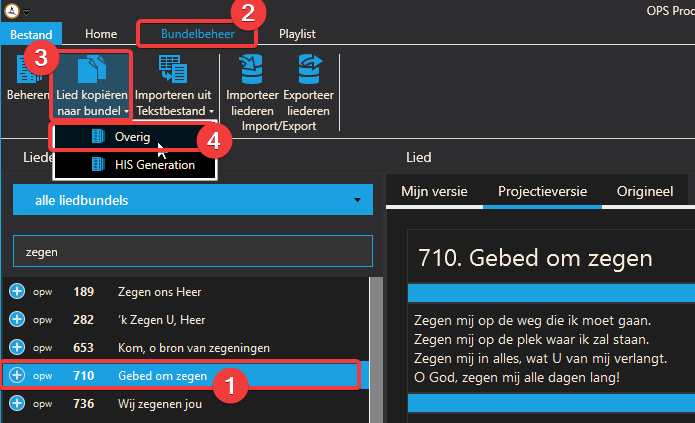Image resolution: width=695 pixels, height=423 pixels.
Task: Click the song heading 710. Gebed om zegen
Action: [535, 258]
